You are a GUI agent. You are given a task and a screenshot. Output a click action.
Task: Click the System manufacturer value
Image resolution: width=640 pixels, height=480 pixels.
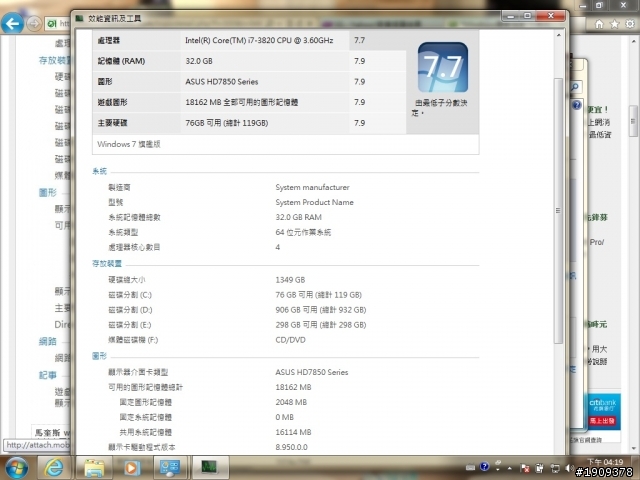point(312,187)
